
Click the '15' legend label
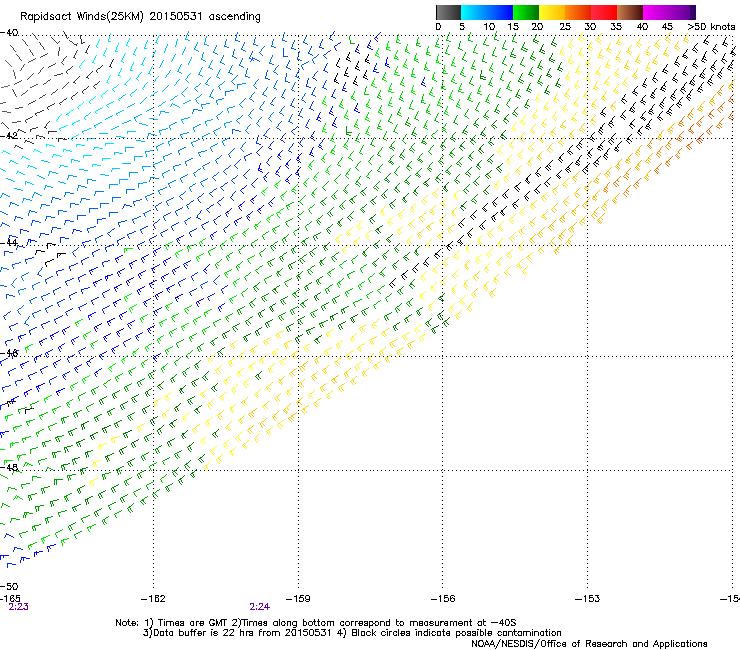(x=513, y=27)
